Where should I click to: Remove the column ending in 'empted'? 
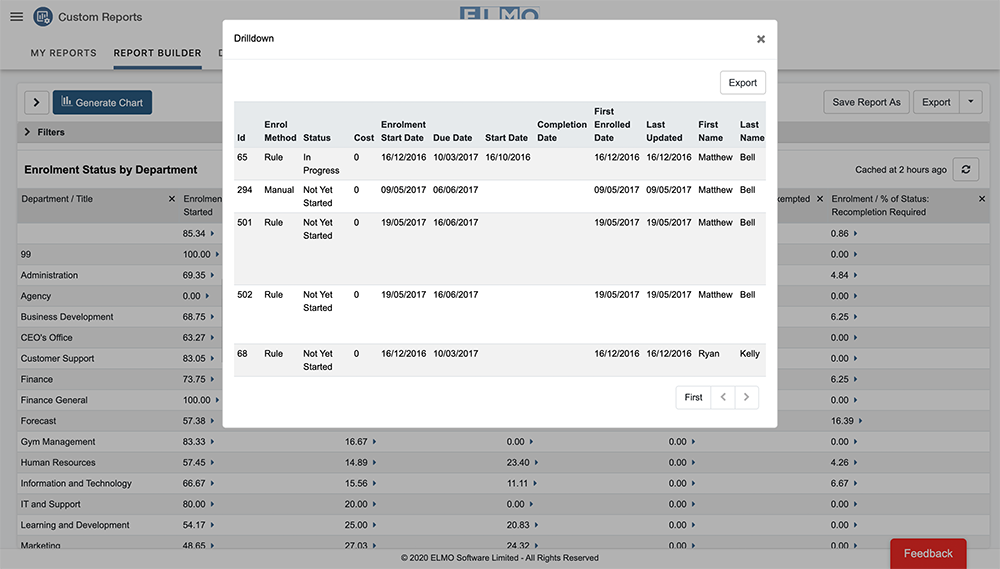click(x=820, y=199)
